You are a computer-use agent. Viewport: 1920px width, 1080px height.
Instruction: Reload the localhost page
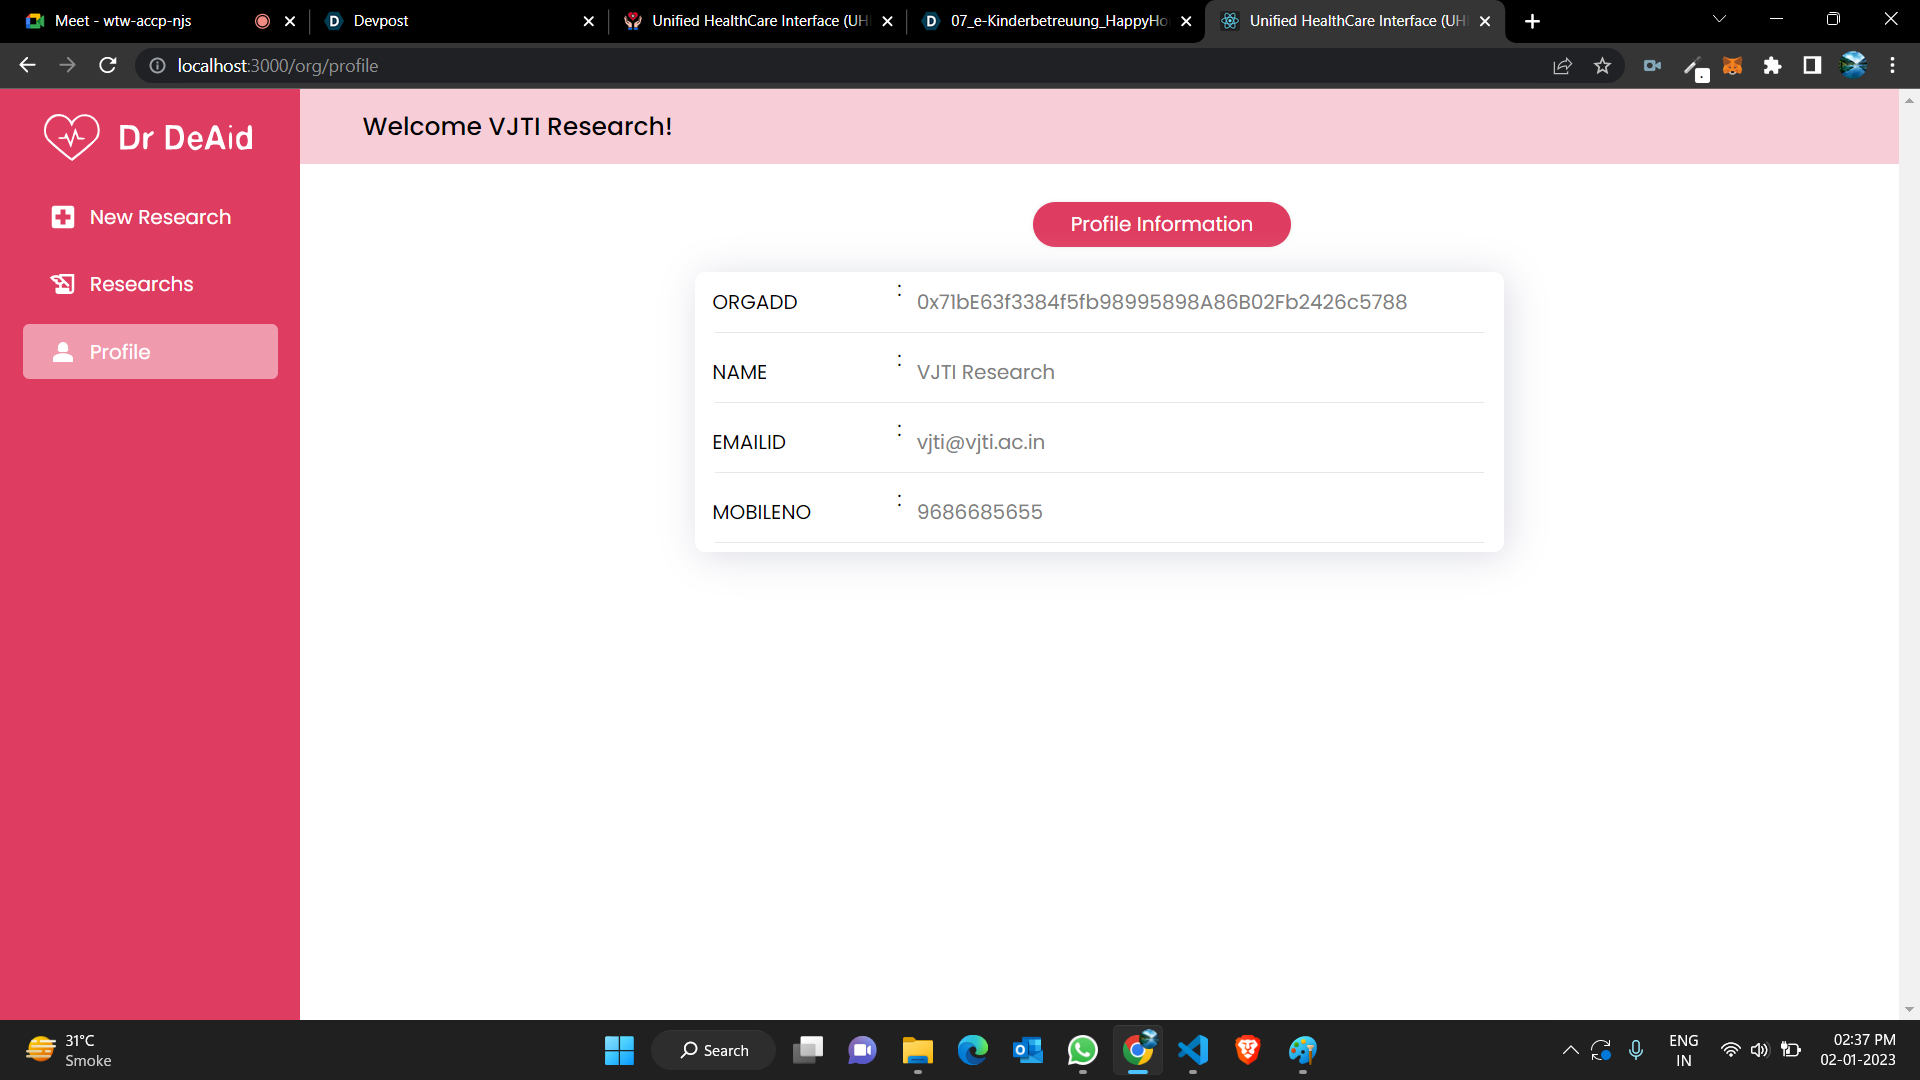[108, 66]
